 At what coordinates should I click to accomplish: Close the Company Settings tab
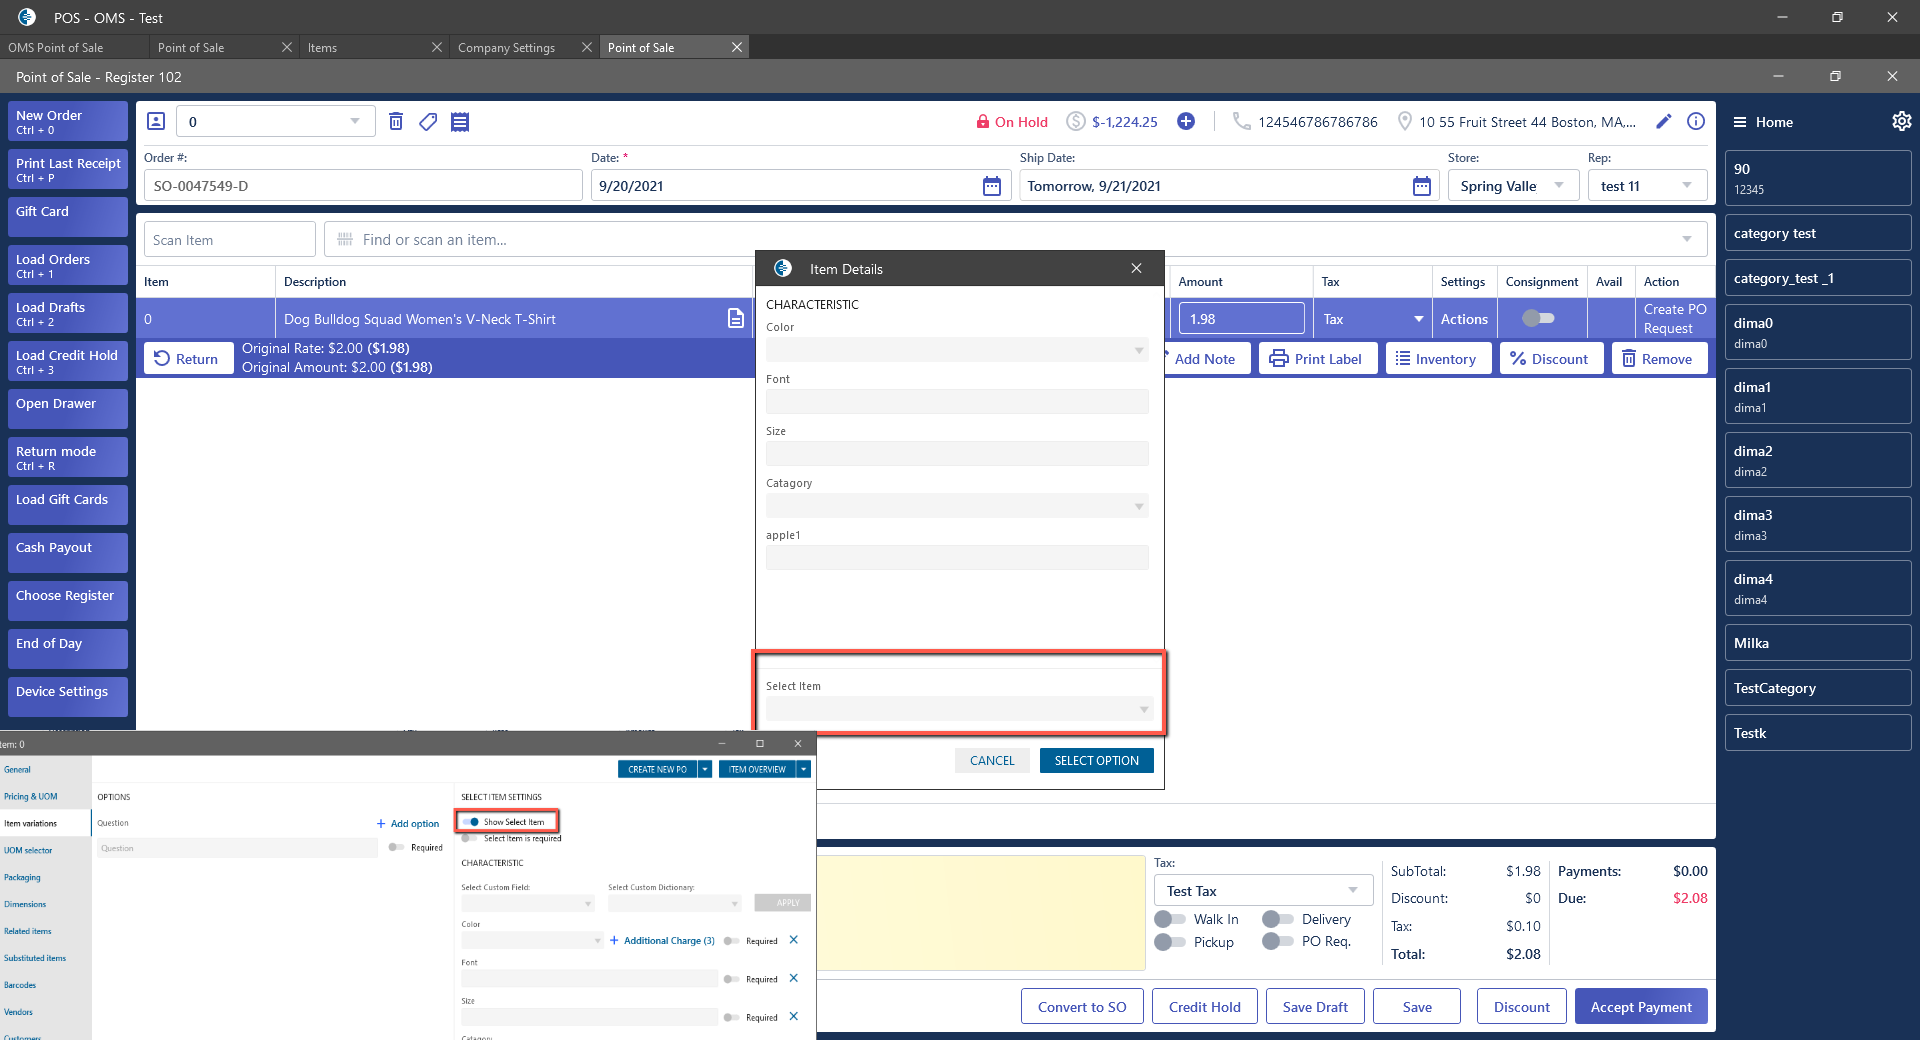pyautogui.click(x=587, y=47)
